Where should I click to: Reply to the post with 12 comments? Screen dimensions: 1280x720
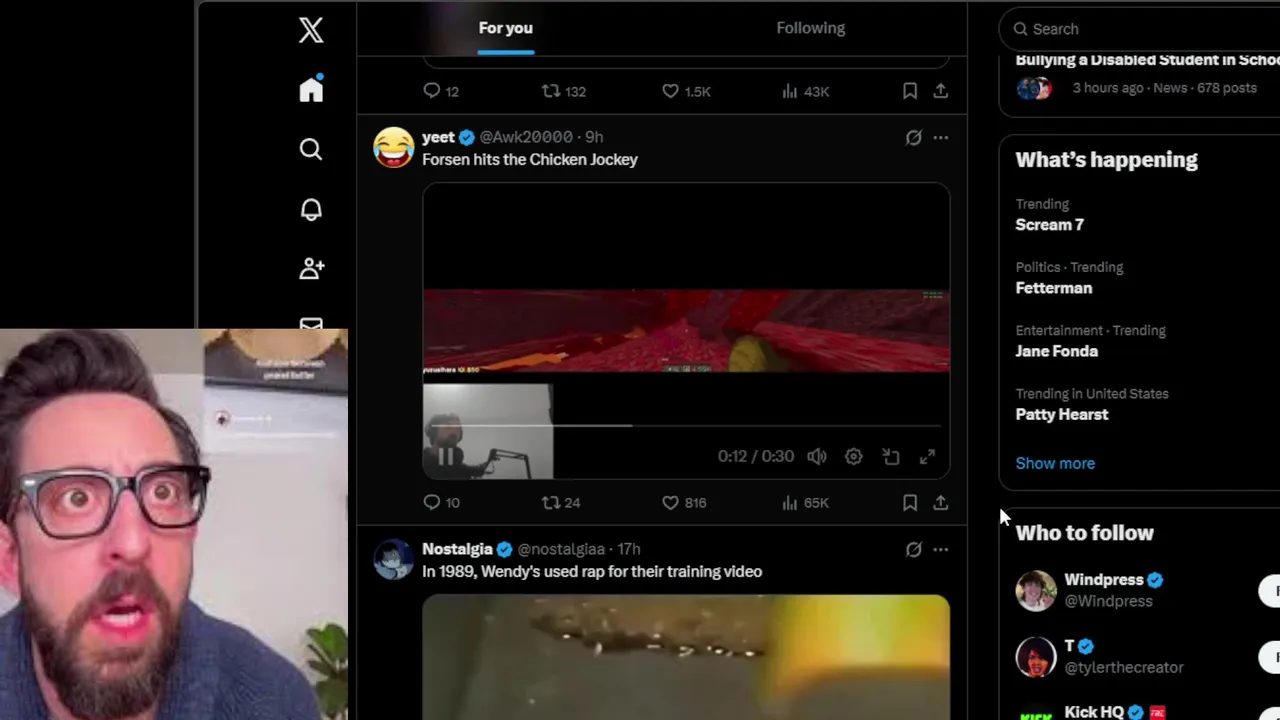pos(441,91)
